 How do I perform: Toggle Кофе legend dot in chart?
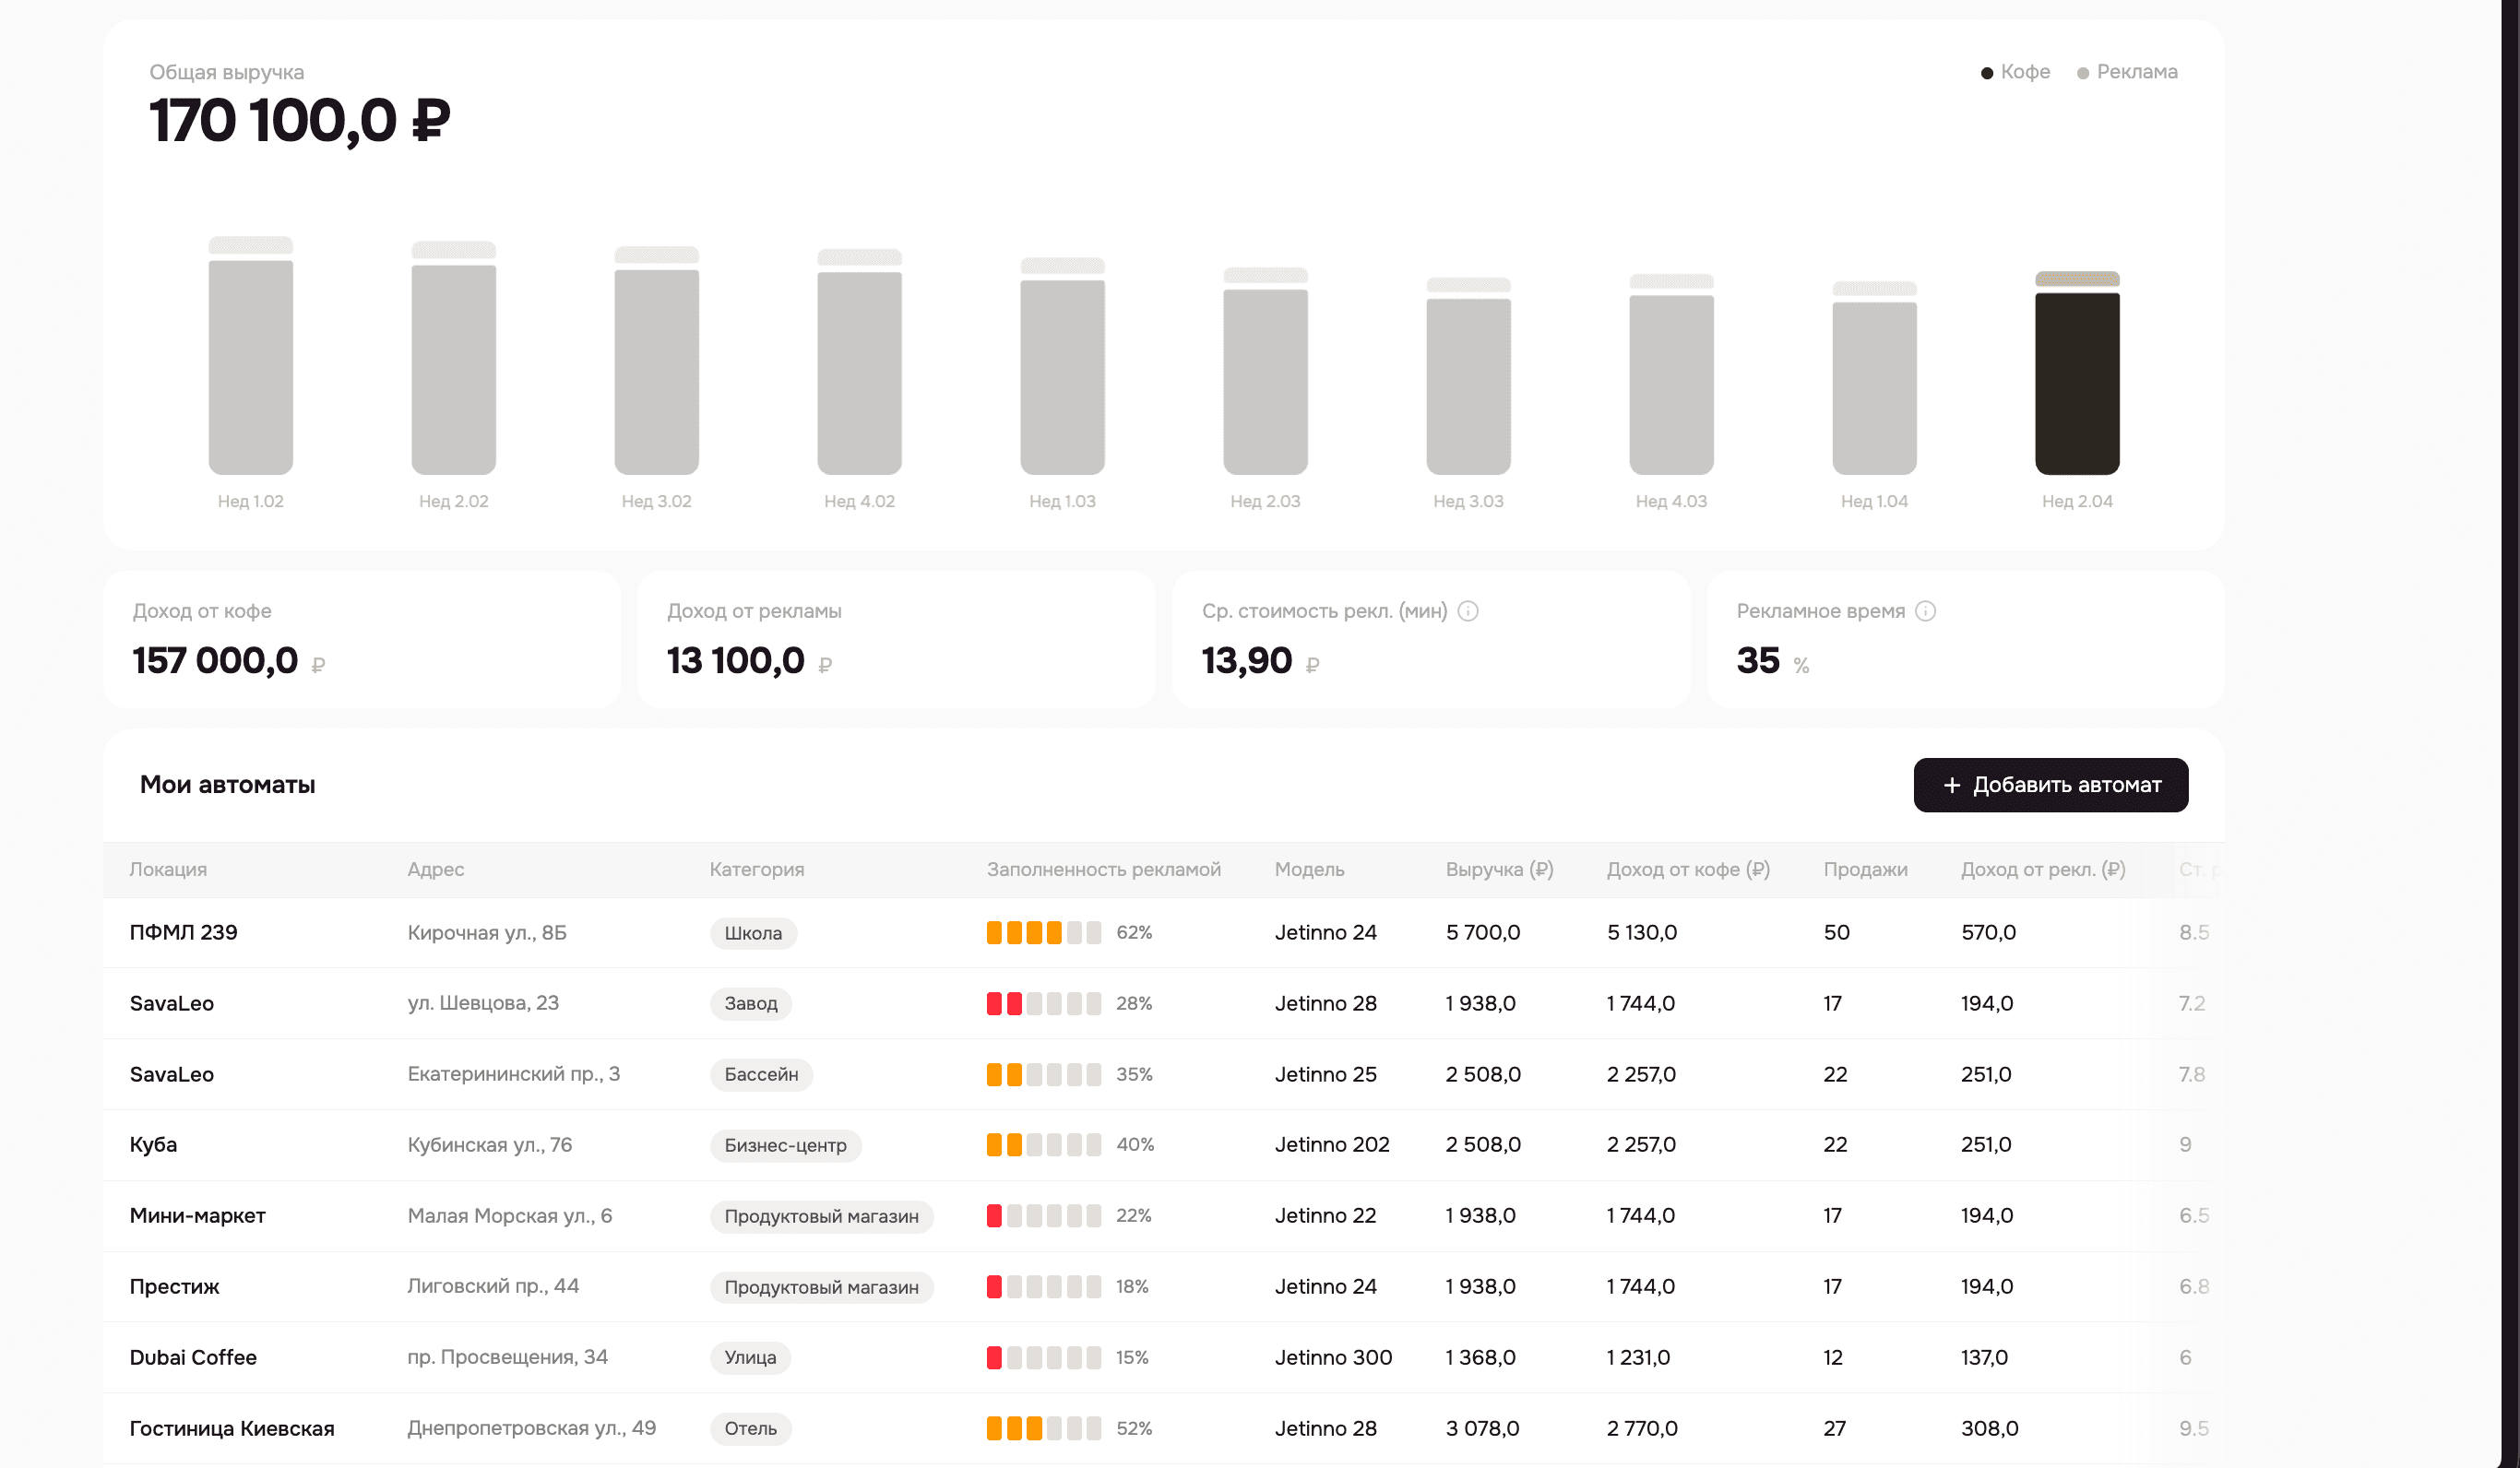tap(1986, 73)
